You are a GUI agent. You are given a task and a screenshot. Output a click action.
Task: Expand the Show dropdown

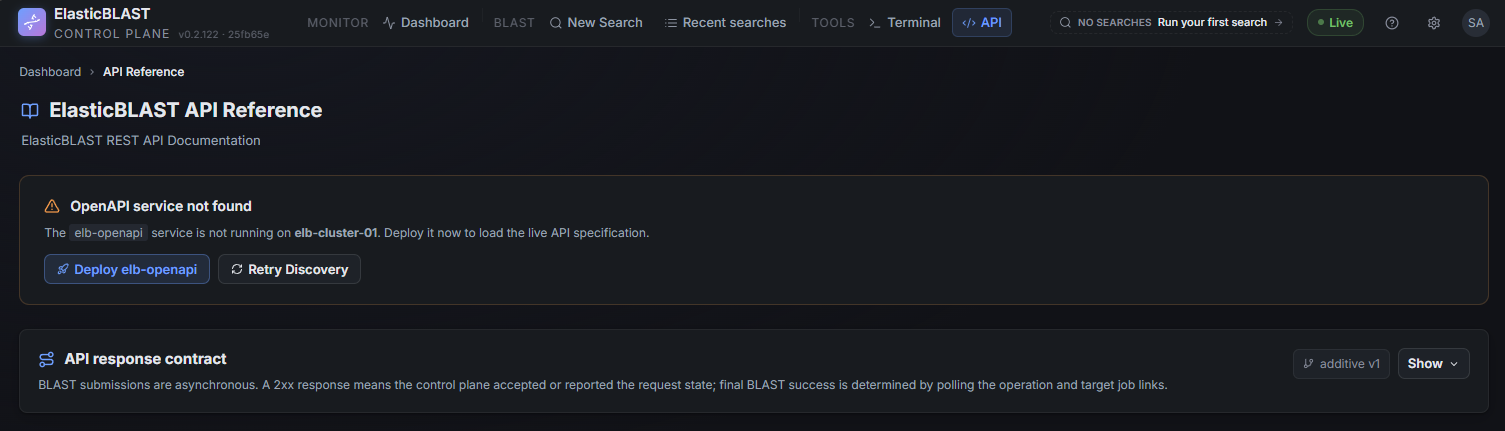pyautogui.click(x=1433, y=364)
